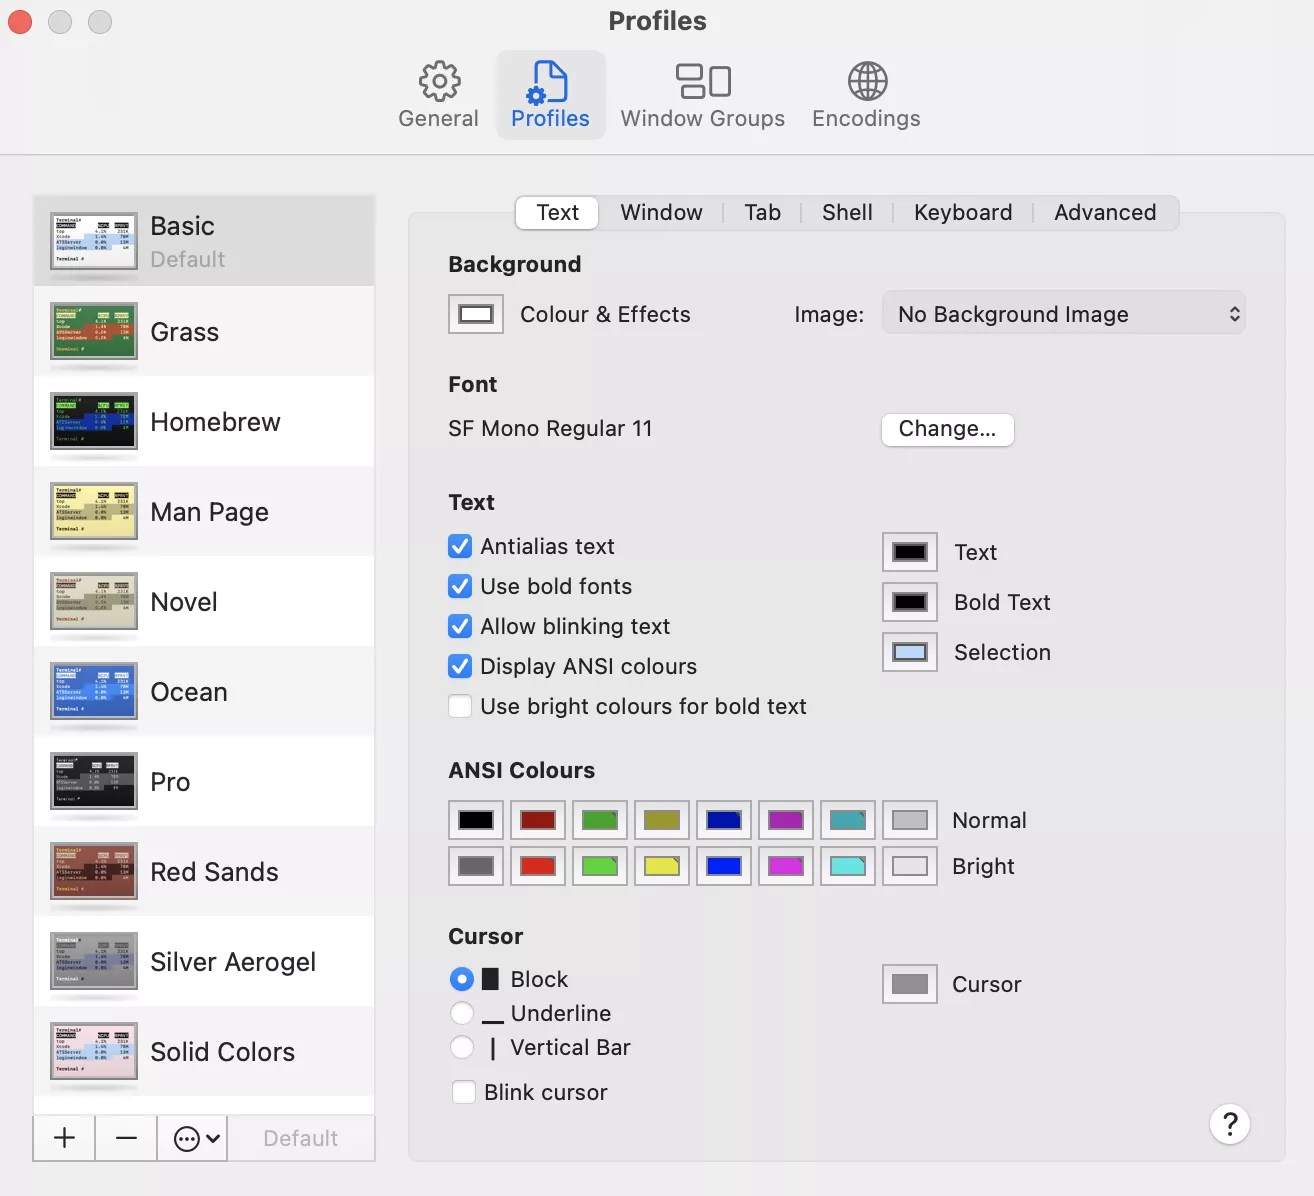The height and width of the screenshot is (1196, 1314).
Task: Click the Selection colour swatch
Action: point(909,652)
